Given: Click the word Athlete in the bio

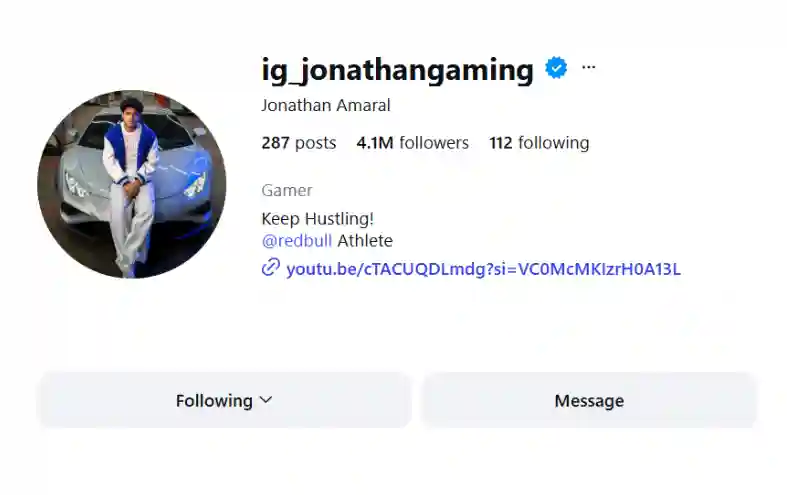Looking at the screenshot, I should pyautogui.click(x=365, y=241).
